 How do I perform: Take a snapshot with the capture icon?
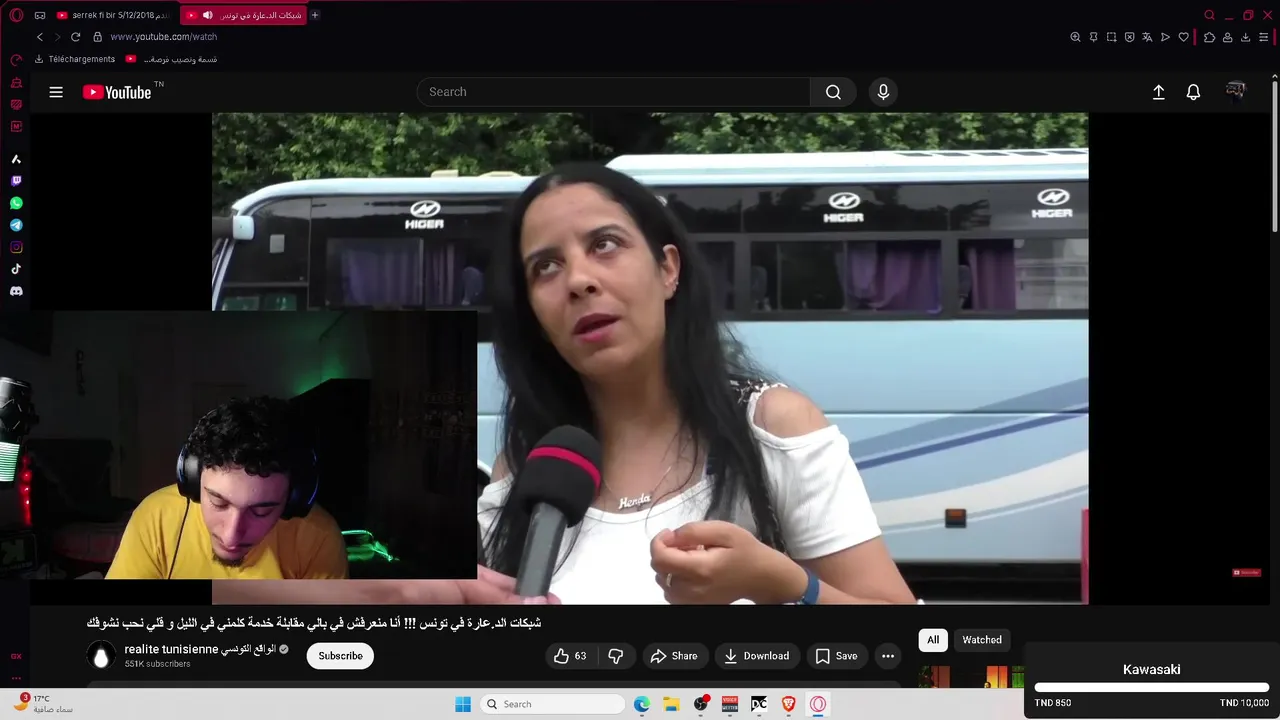pyautogui.click(x=1111, y=37)
